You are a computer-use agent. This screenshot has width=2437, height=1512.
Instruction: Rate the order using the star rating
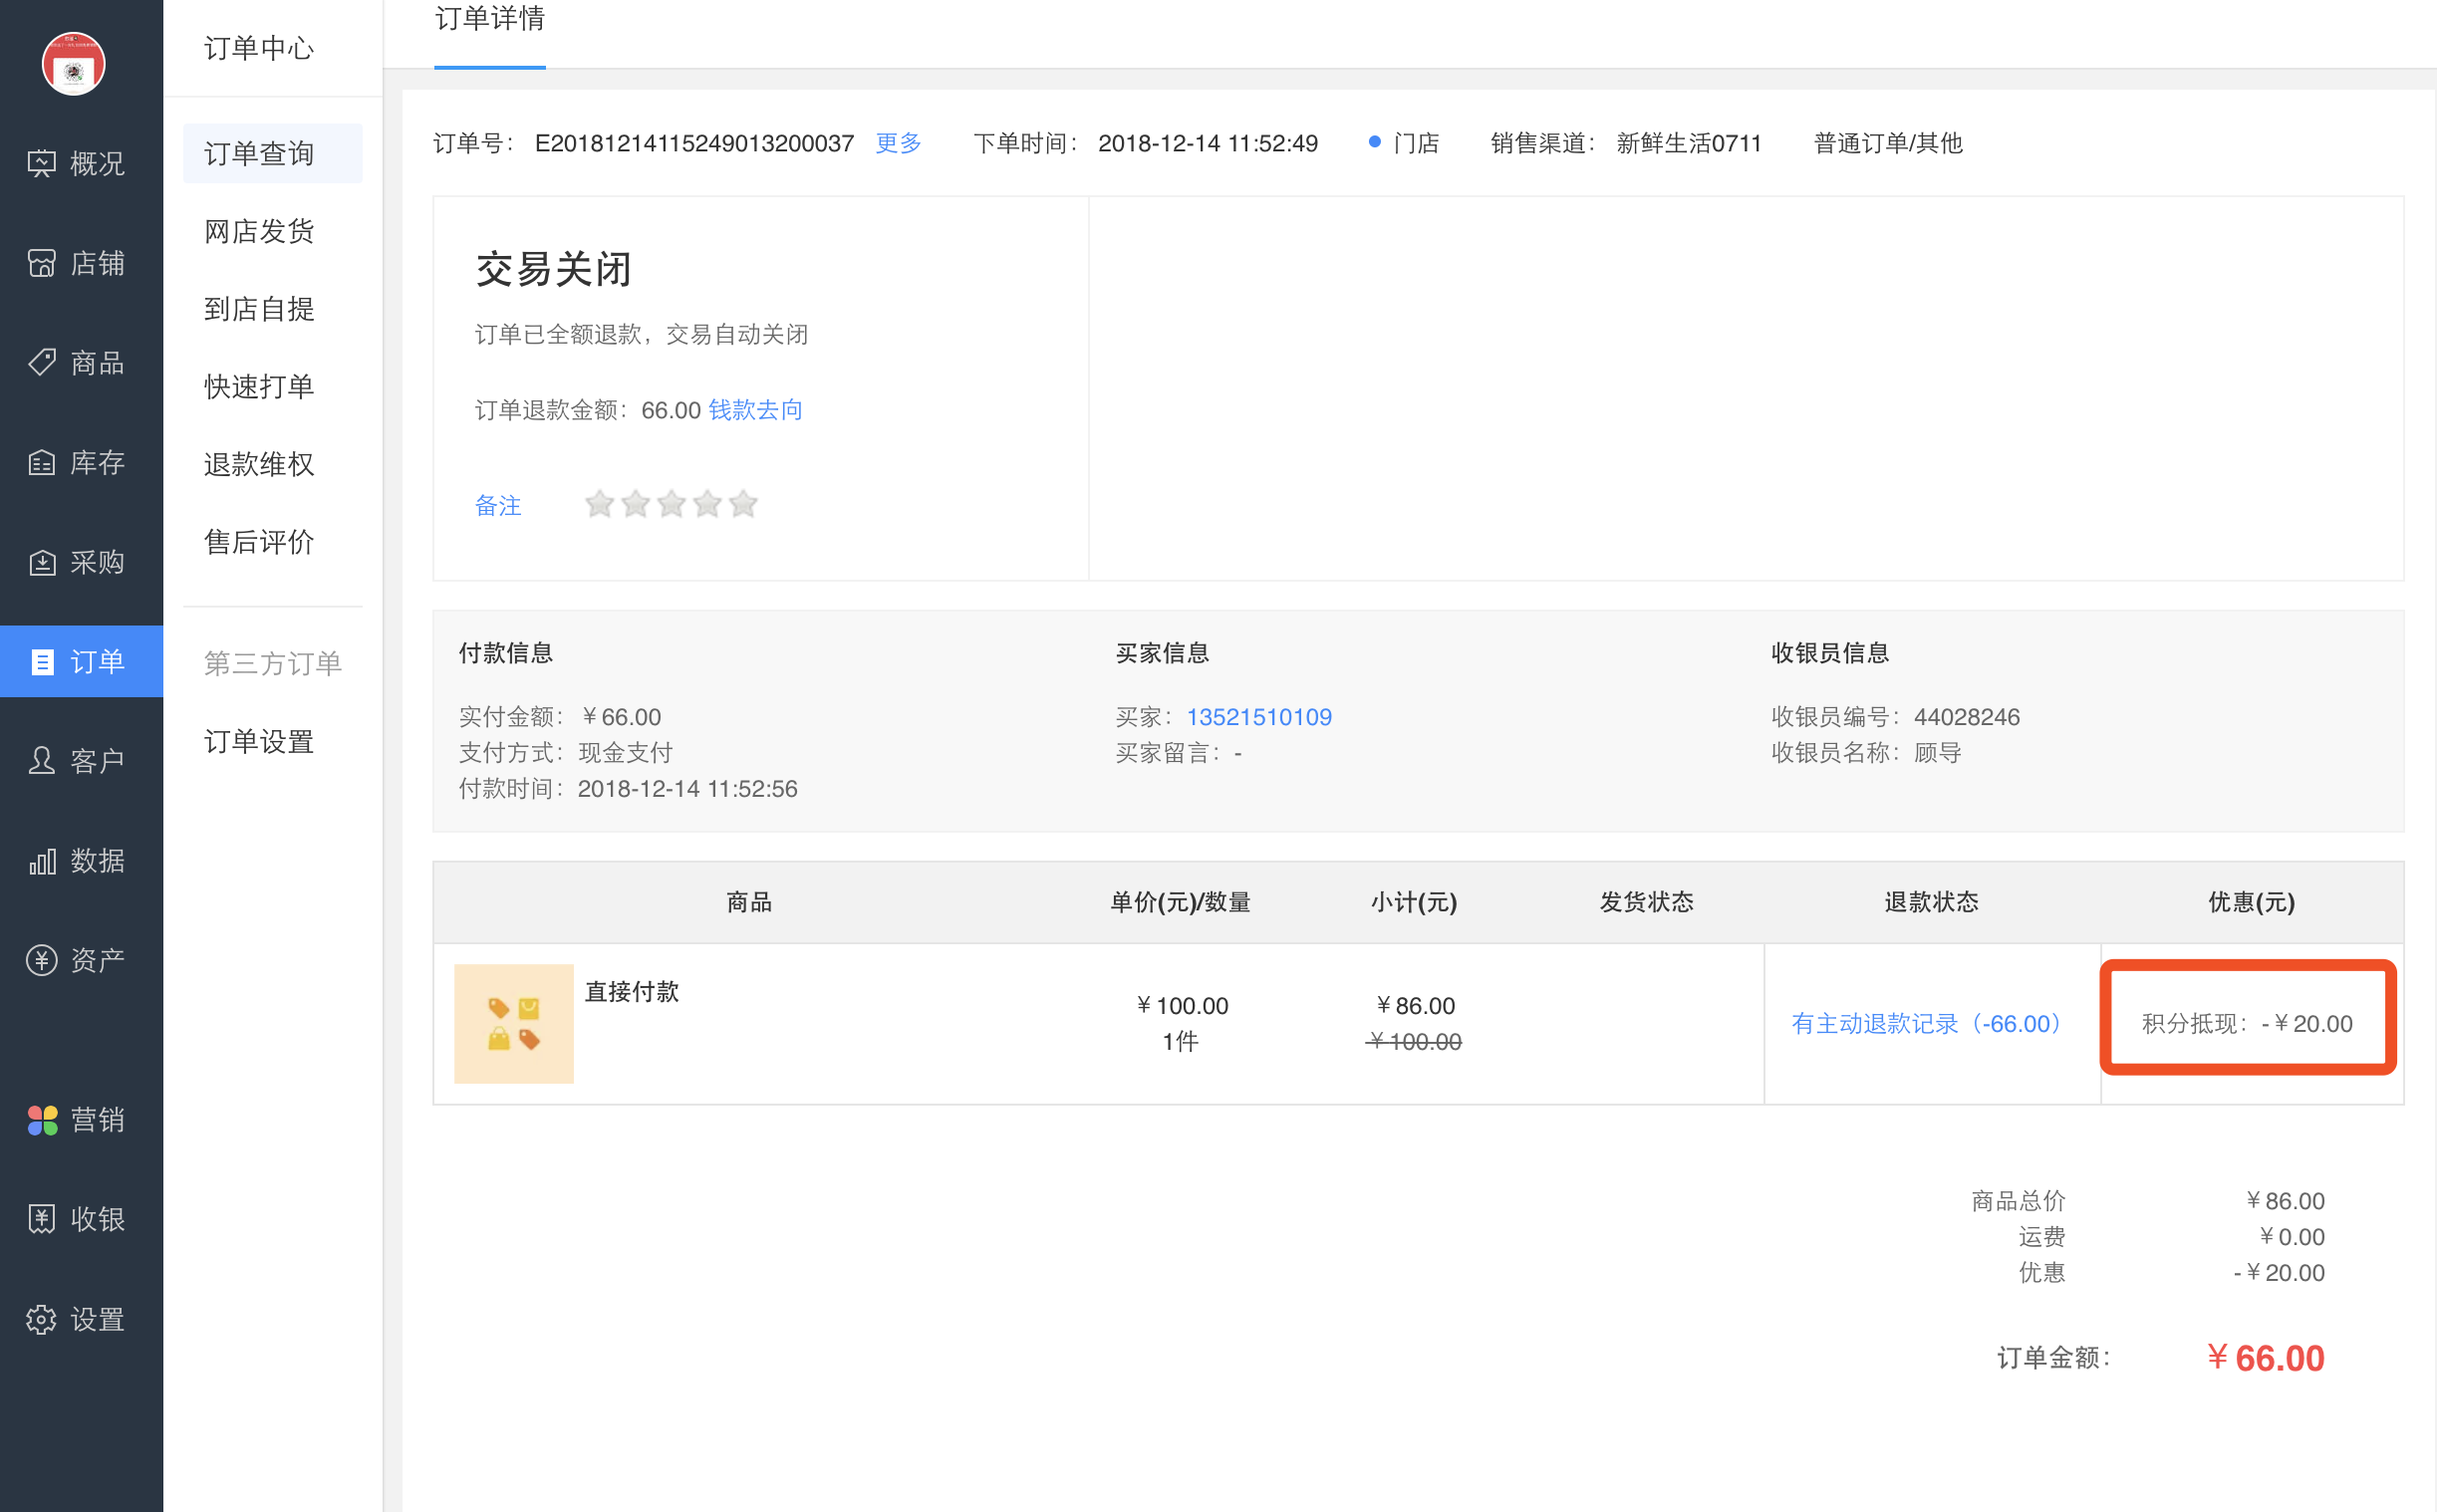(671, 504)
